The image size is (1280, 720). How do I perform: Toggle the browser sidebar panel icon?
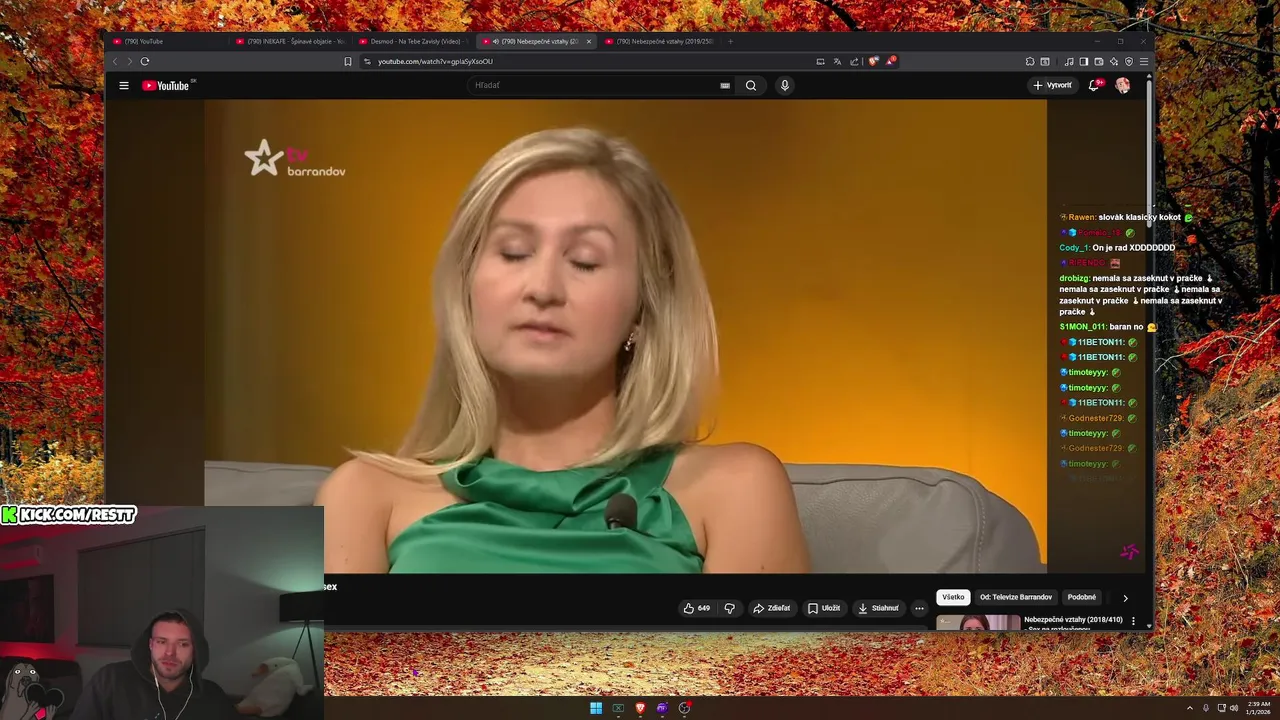click(x=1084, y=61)
